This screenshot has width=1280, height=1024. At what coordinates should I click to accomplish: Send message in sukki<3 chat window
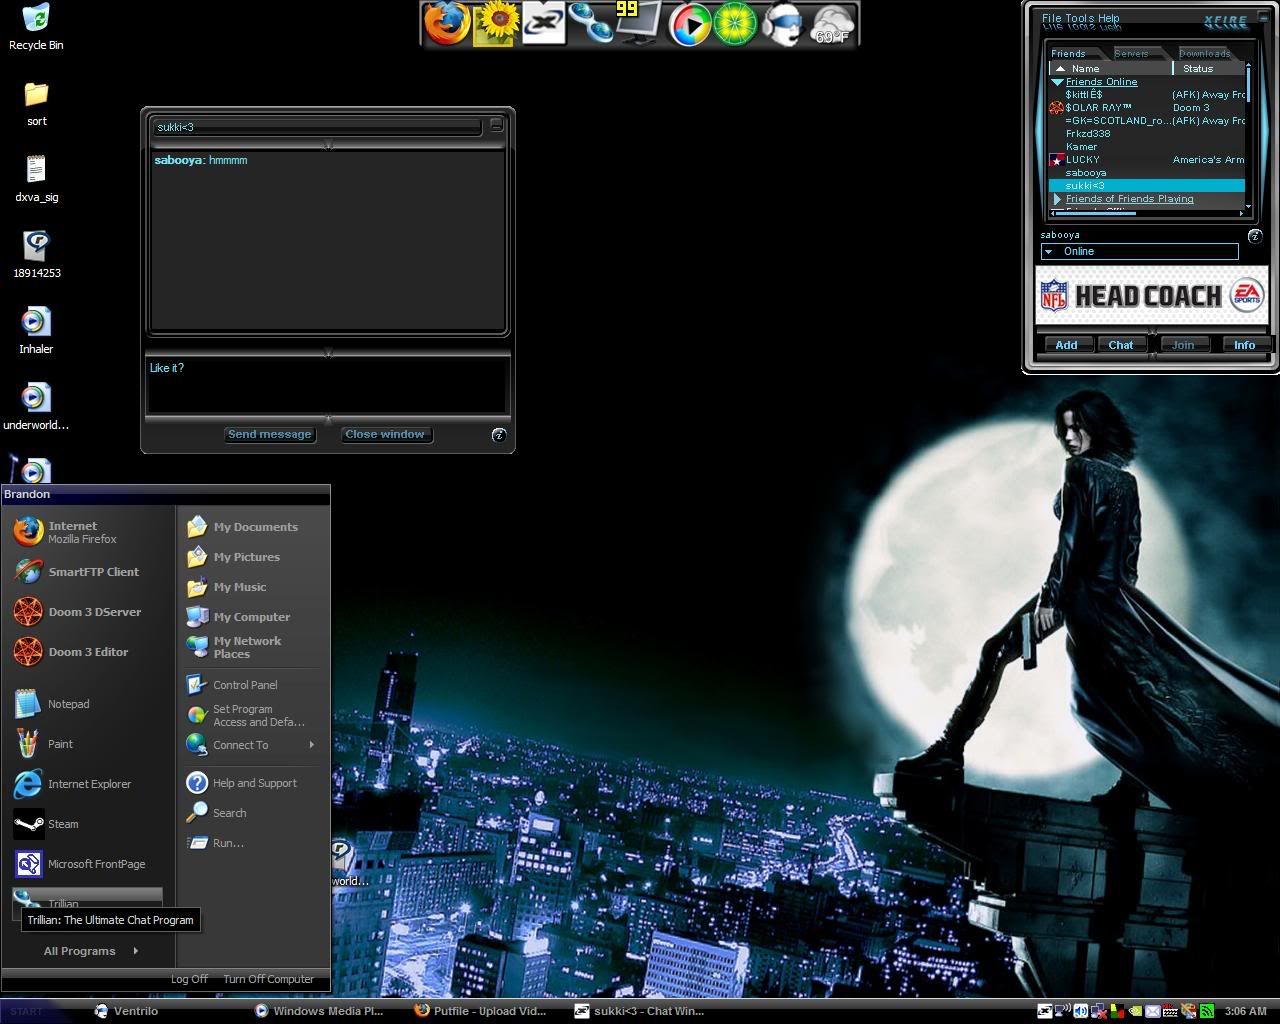(270, 434)
